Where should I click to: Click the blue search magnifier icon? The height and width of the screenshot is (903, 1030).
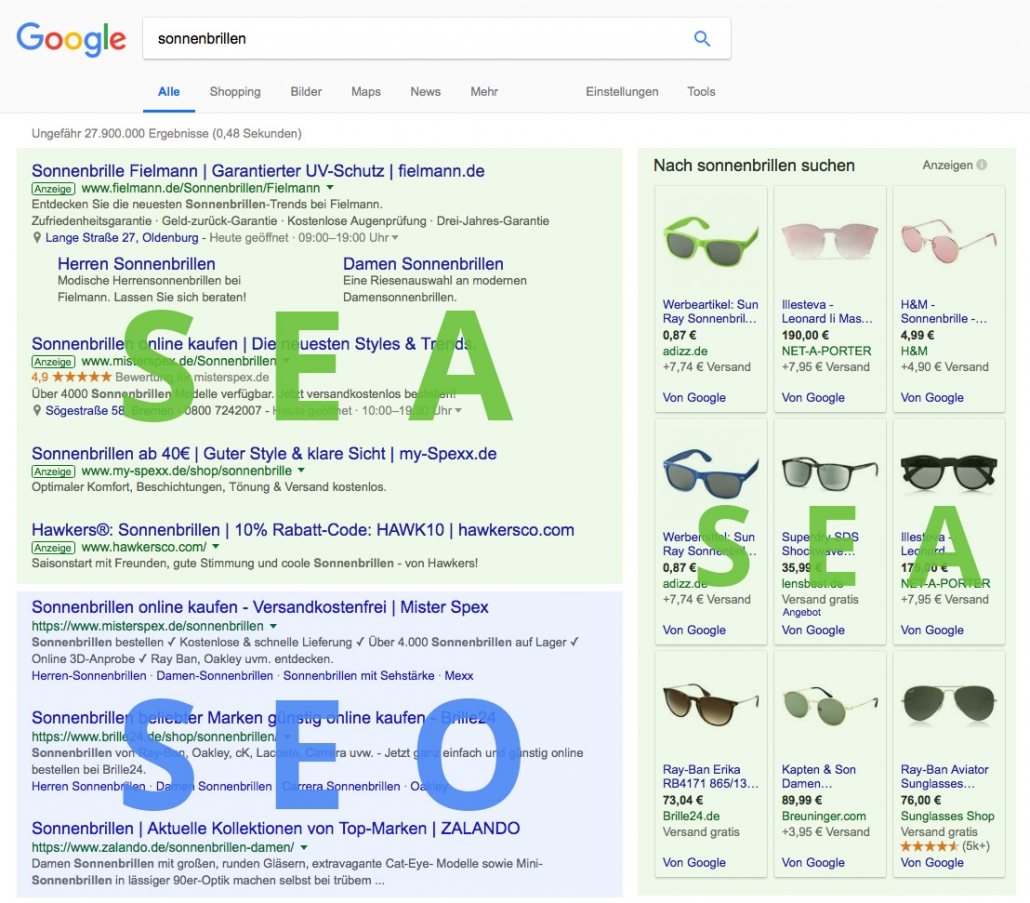point(702,39)
